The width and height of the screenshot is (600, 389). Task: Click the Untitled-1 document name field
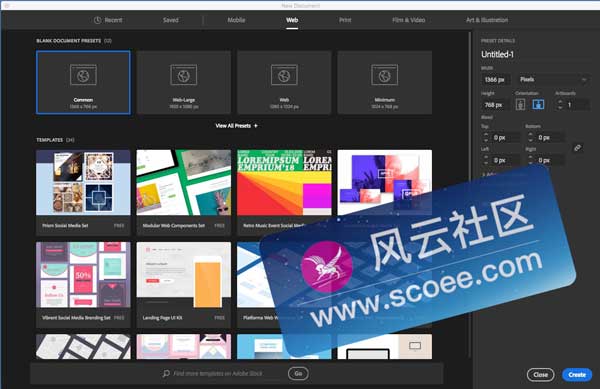click(536, 54)
